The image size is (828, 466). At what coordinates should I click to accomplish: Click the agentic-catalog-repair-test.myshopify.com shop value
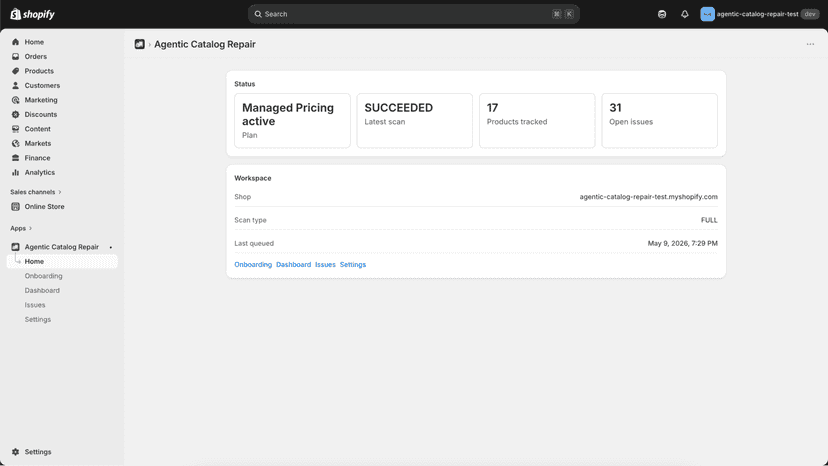(648, 197)
